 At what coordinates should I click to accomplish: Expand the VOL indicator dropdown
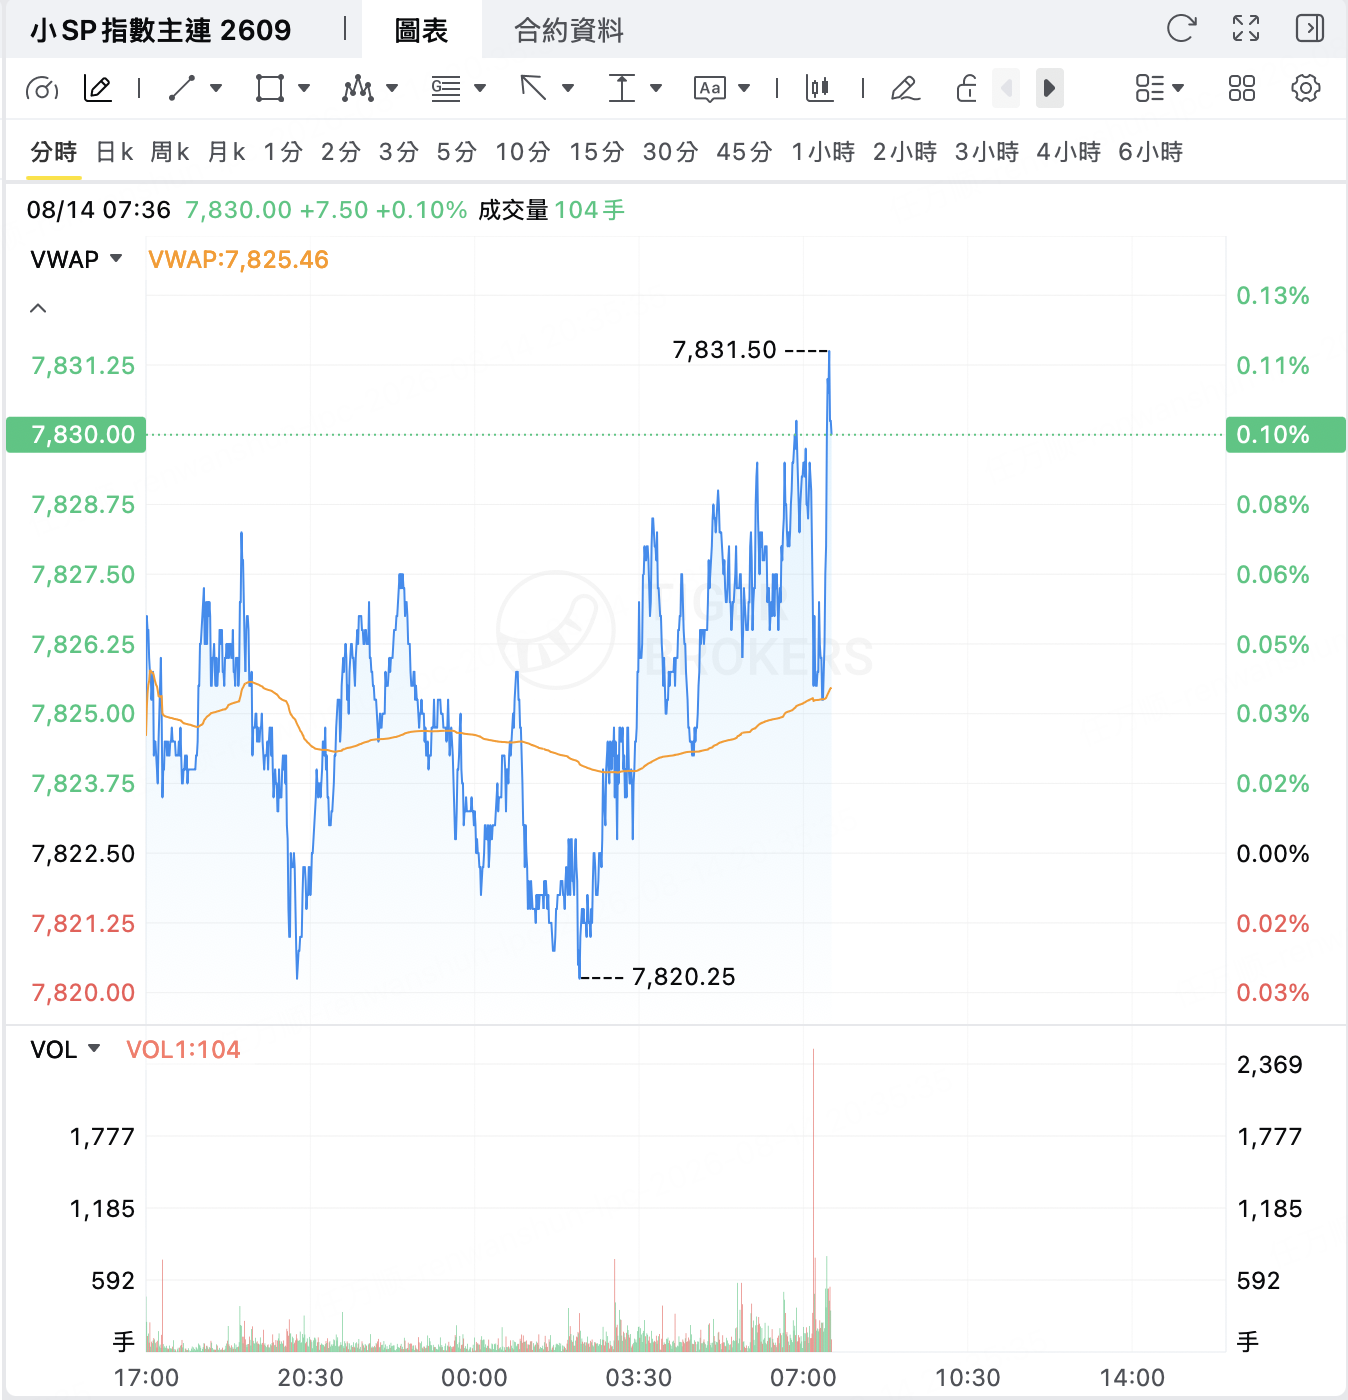click(94, 1048)
